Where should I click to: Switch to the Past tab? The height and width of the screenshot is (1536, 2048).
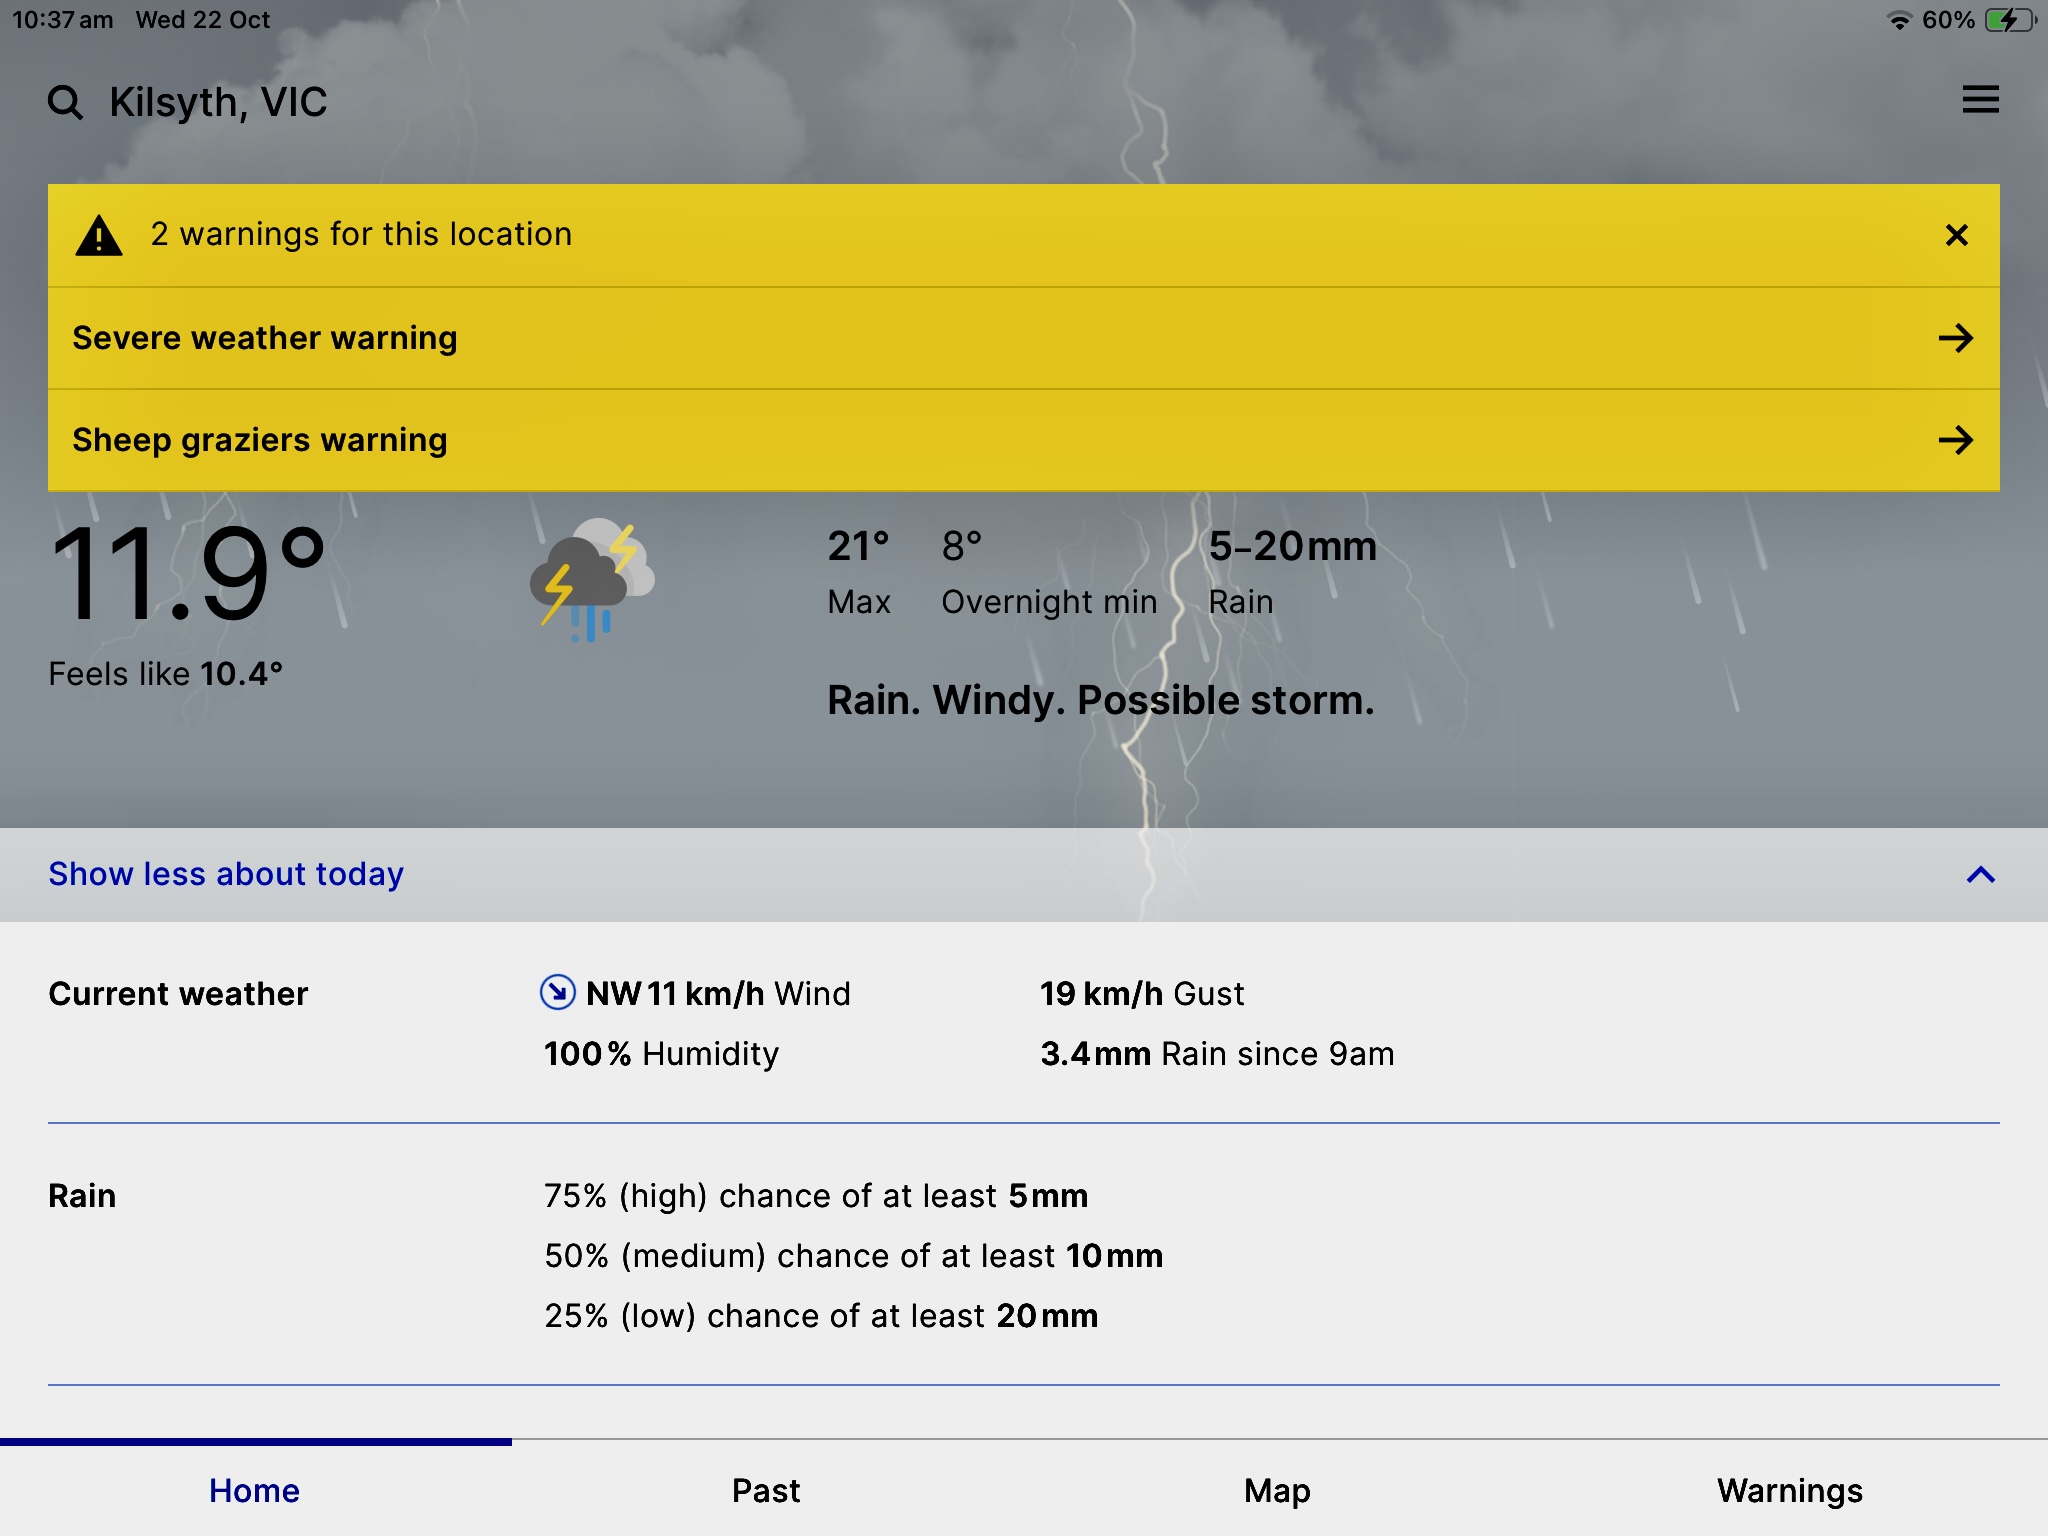click(x=766, y=1490)
